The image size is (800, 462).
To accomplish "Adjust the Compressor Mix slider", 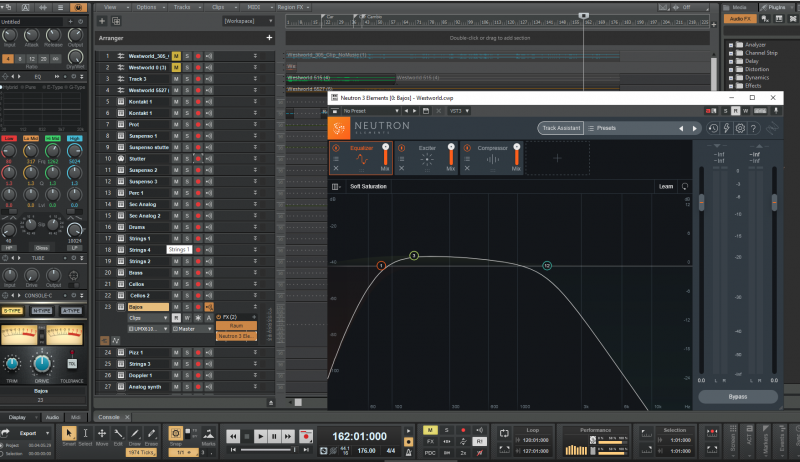I will (x=516, y=155).
